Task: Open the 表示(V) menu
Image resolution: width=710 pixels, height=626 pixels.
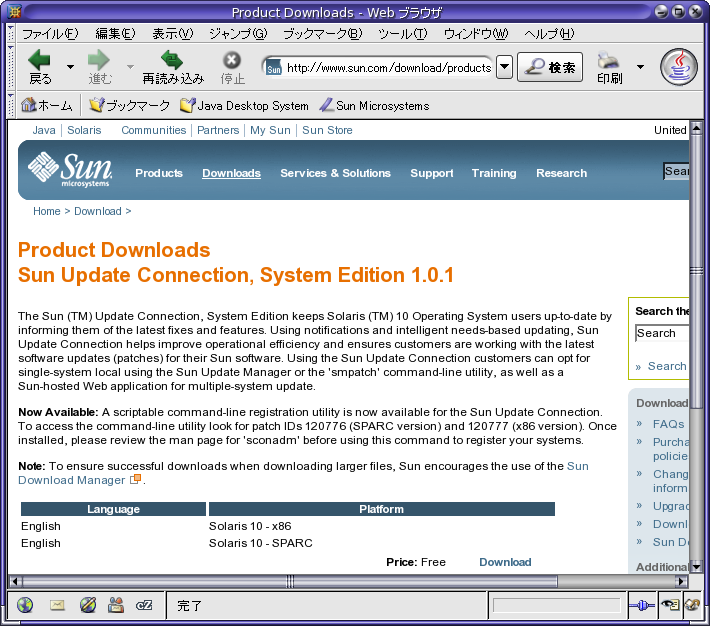Action: click(173, 34)
